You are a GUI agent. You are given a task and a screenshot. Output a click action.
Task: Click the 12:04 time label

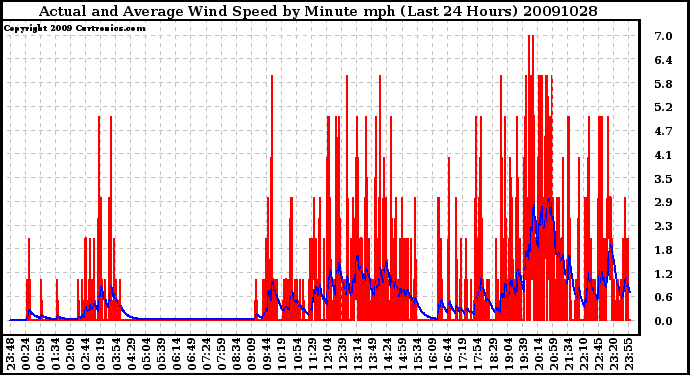pyautogui.click(x=326, y=354)
